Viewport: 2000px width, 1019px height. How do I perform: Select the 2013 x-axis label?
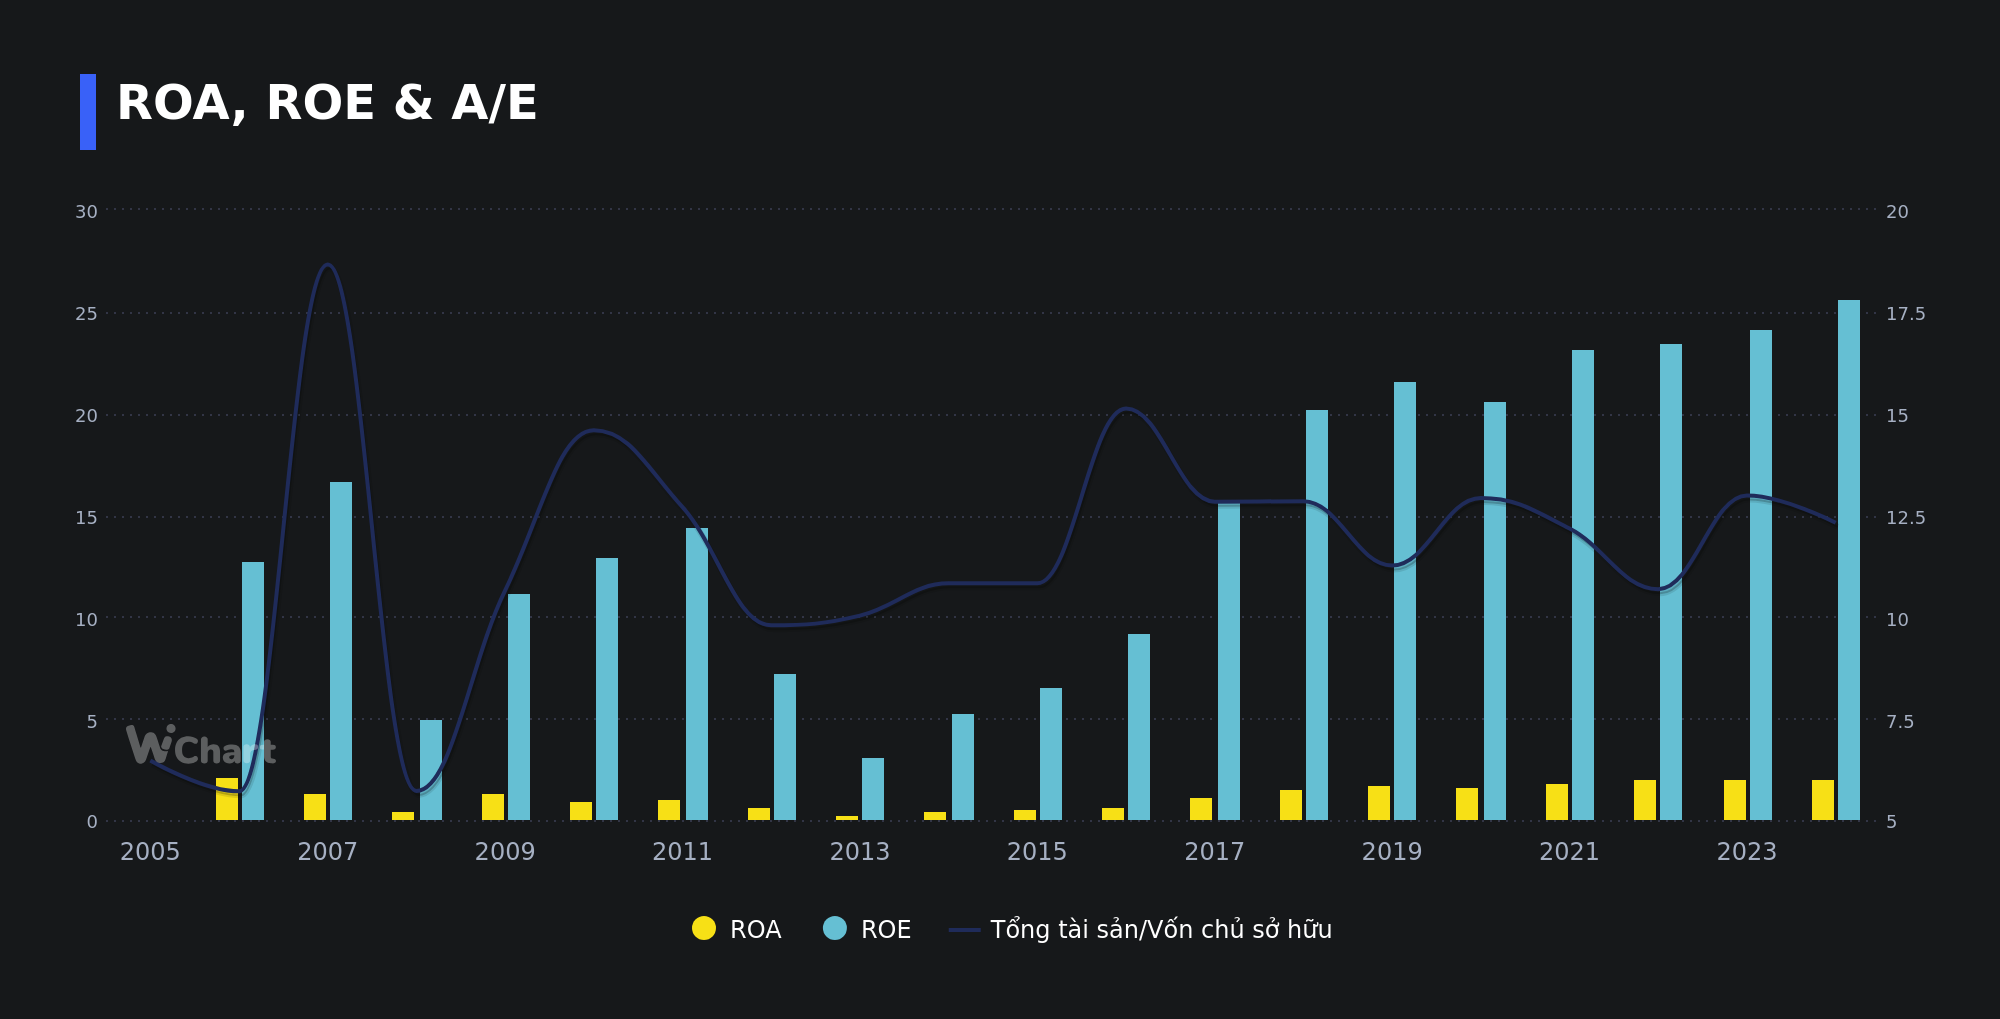pos(859,852)
